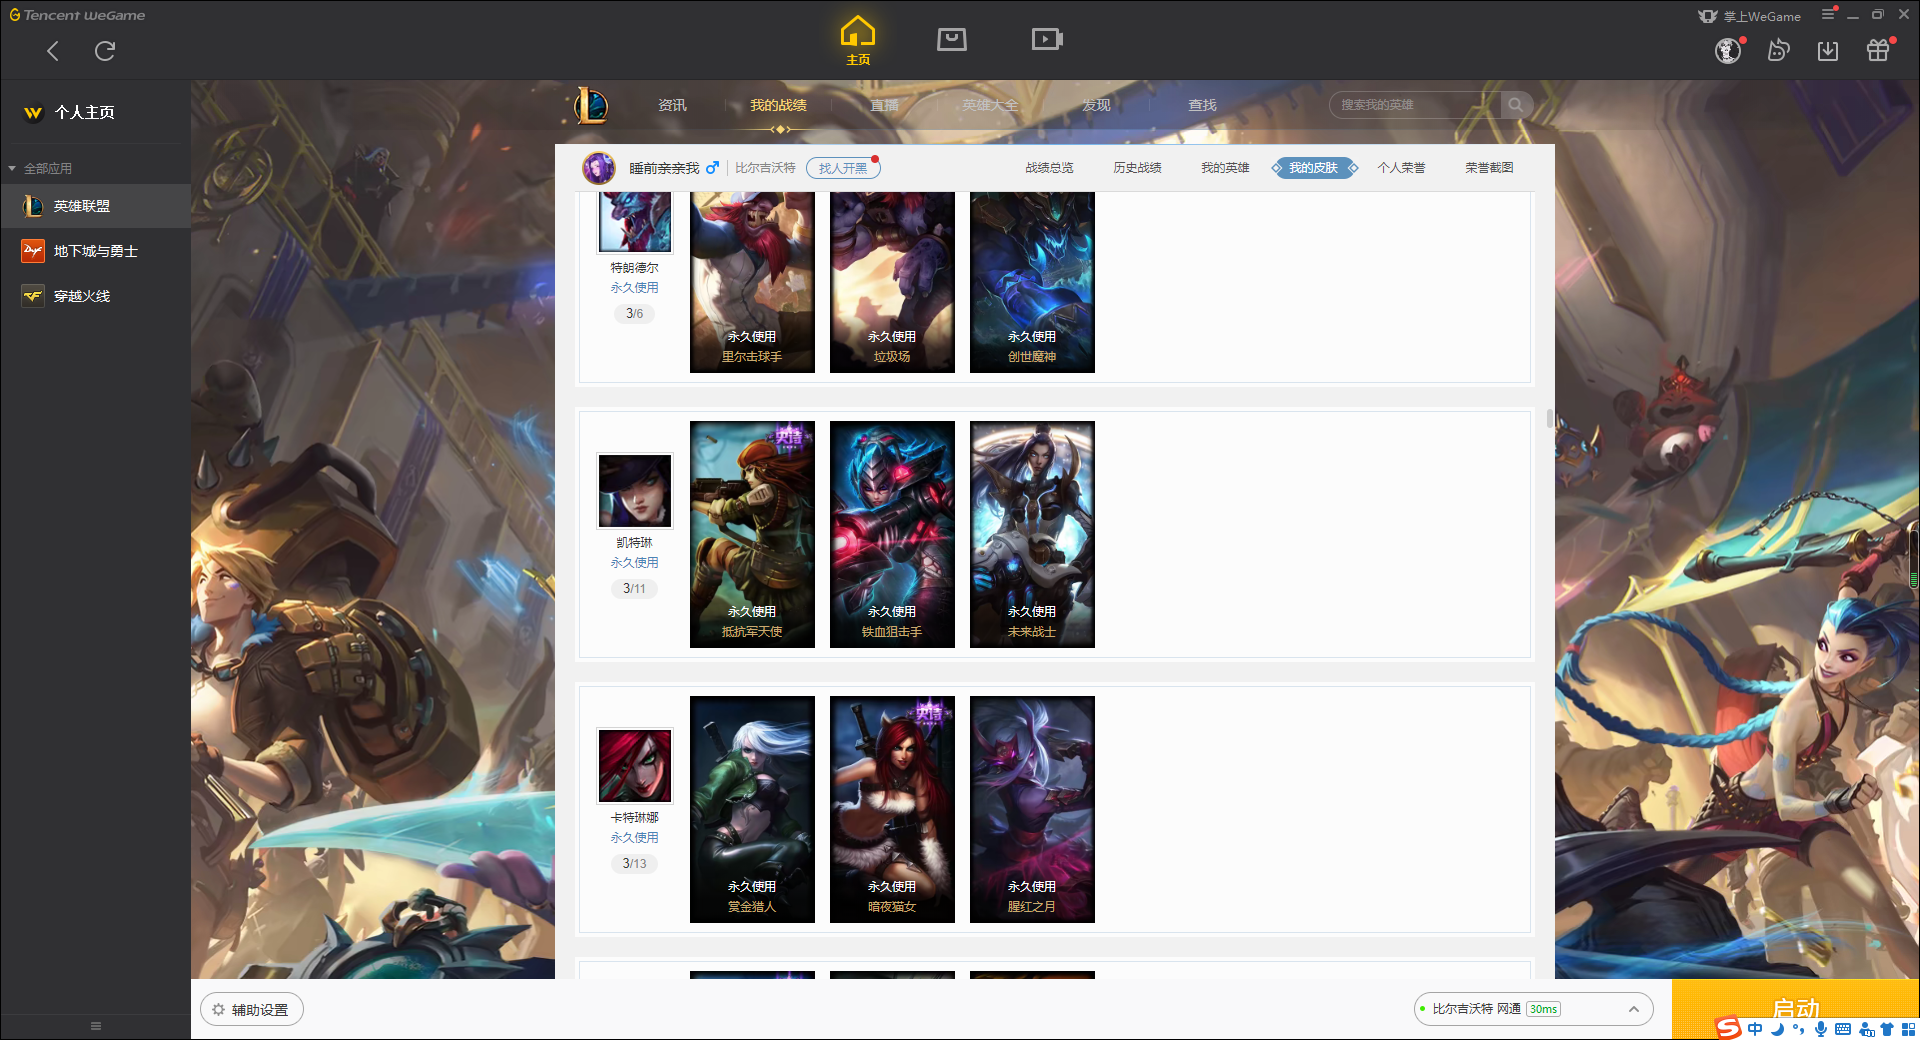The width and height of the screenshot is (1920, 1040).
Task: Open the 直播 tab
Action: 884,105
